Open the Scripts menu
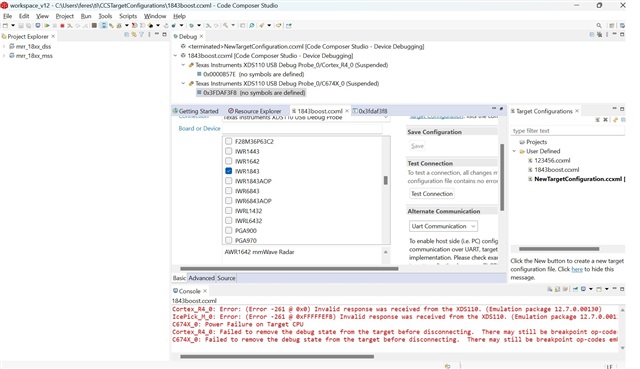640x369 pixels. (128, 16)
